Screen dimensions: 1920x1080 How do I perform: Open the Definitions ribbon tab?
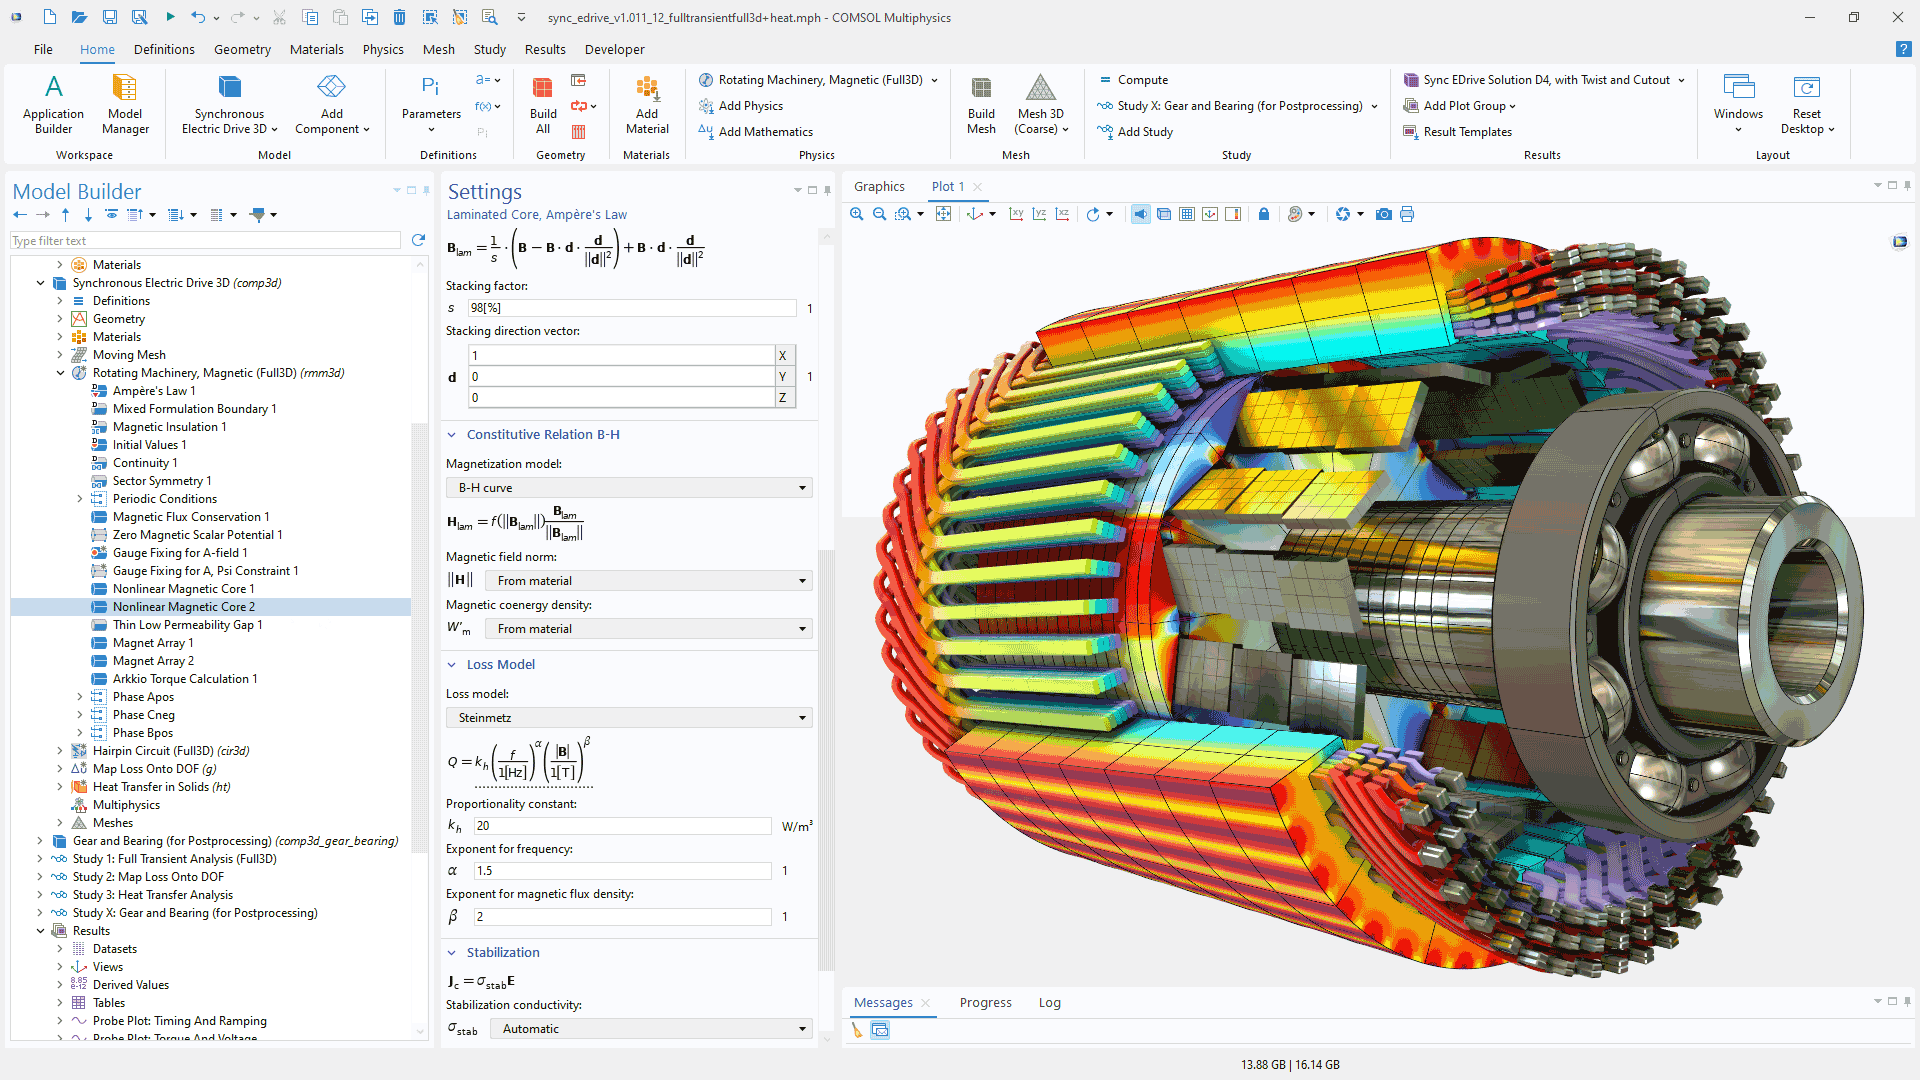pos(164,49)
